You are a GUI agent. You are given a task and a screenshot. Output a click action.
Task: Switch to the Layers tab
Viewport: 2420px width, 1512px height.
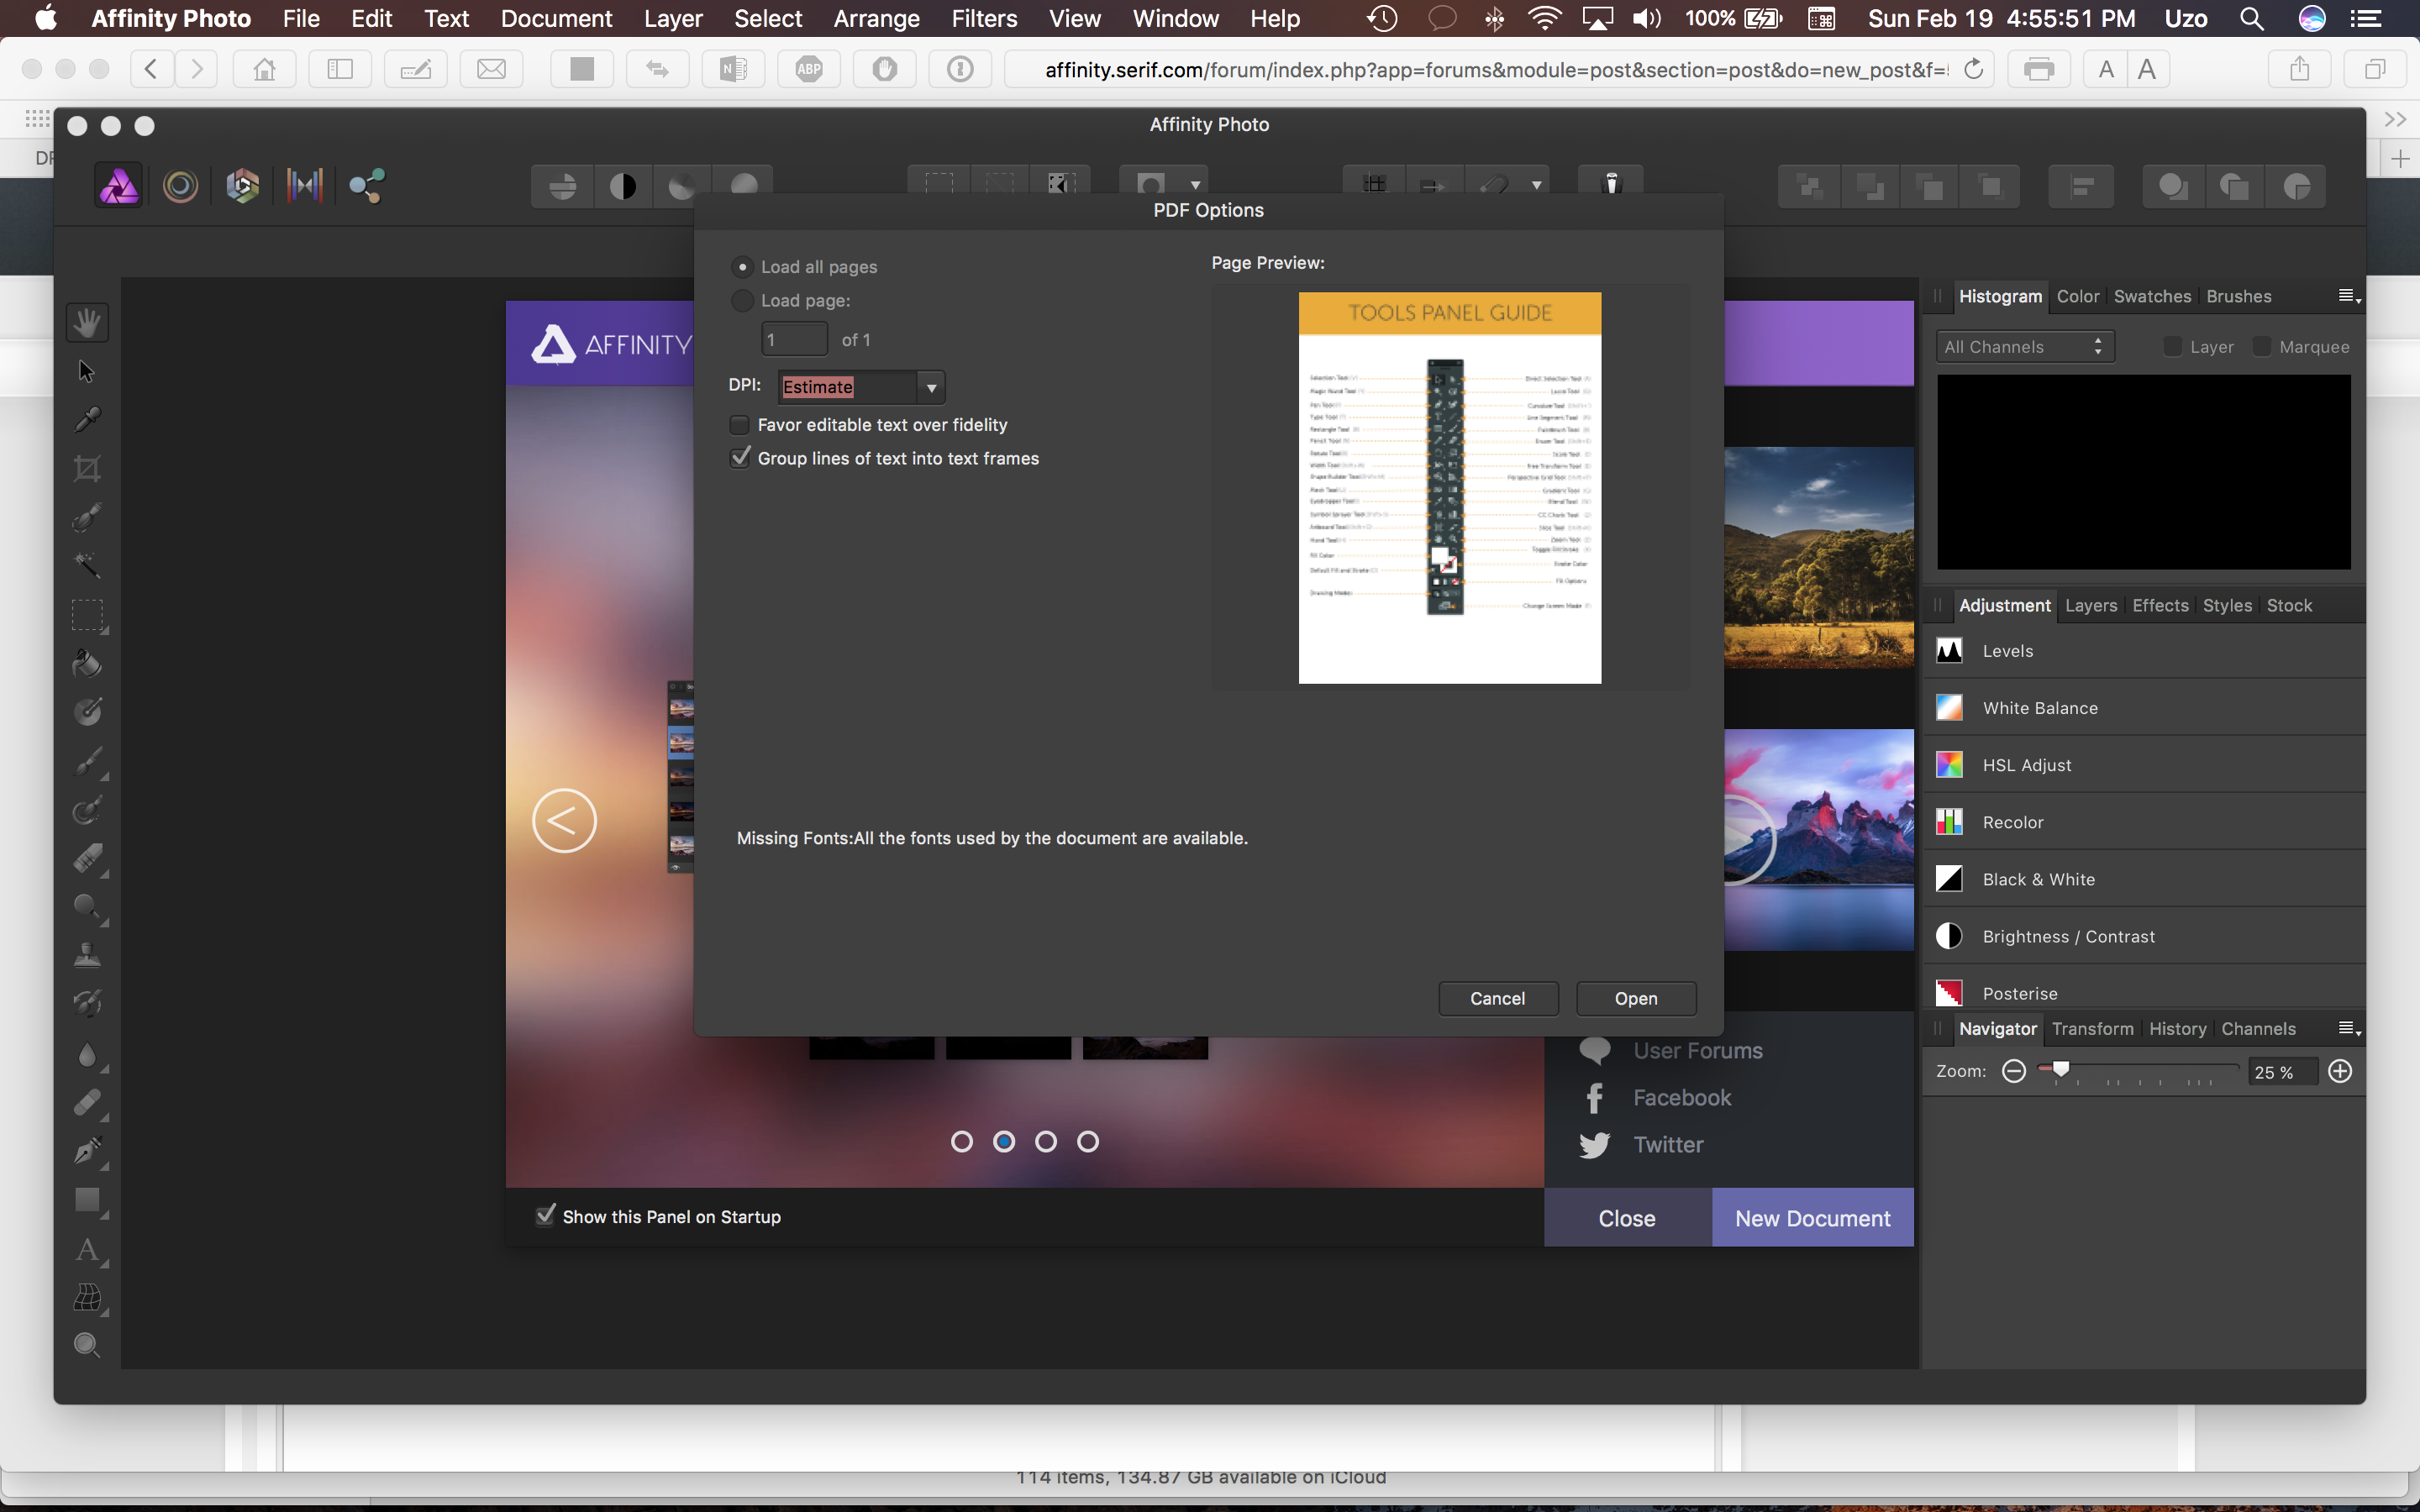[2092, 605]
